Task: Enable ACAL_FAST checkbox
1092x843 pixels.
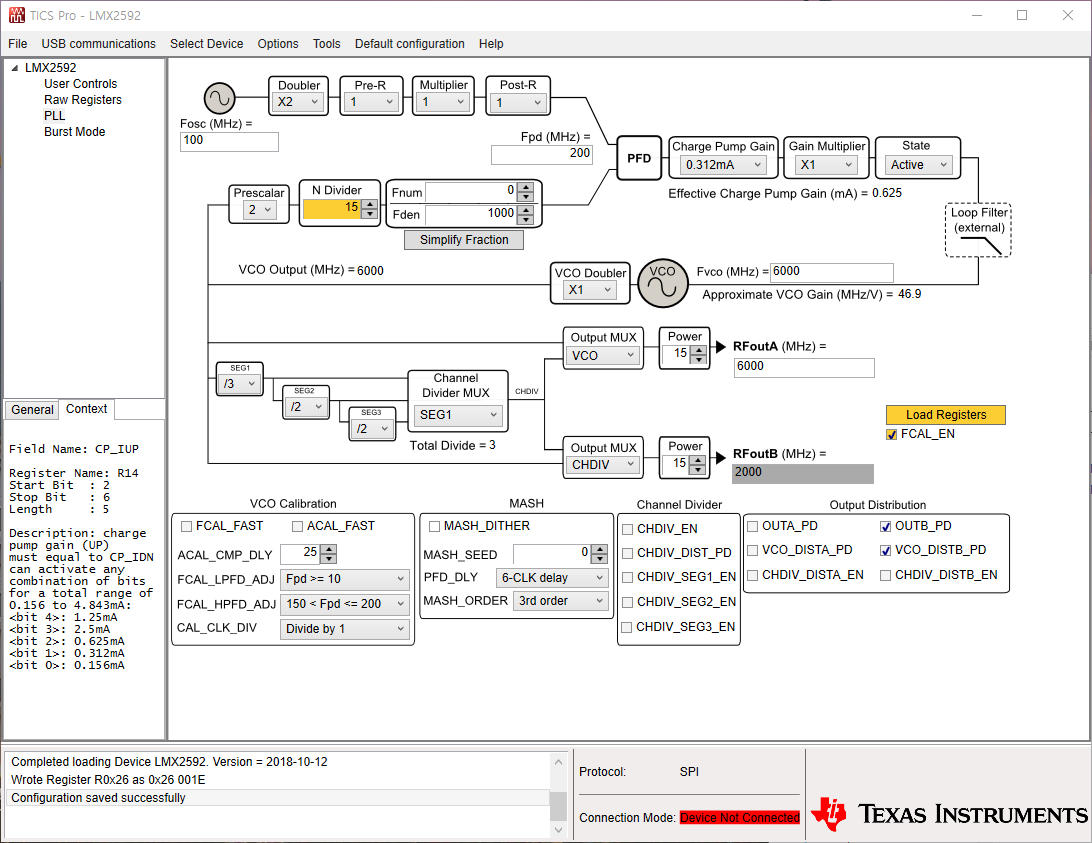Action: [x=297, y=526]
